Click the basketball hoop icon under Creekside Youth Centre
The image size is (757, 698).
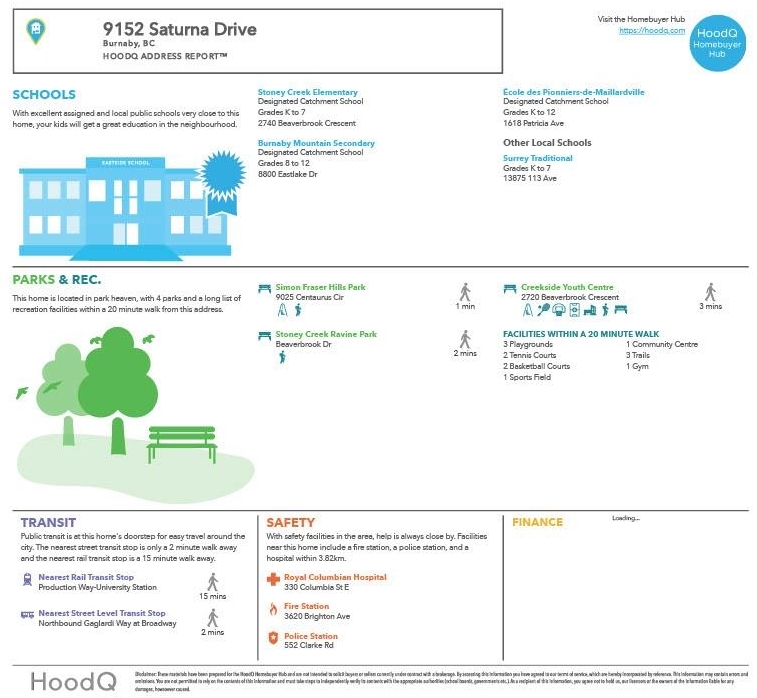[559, 310]
